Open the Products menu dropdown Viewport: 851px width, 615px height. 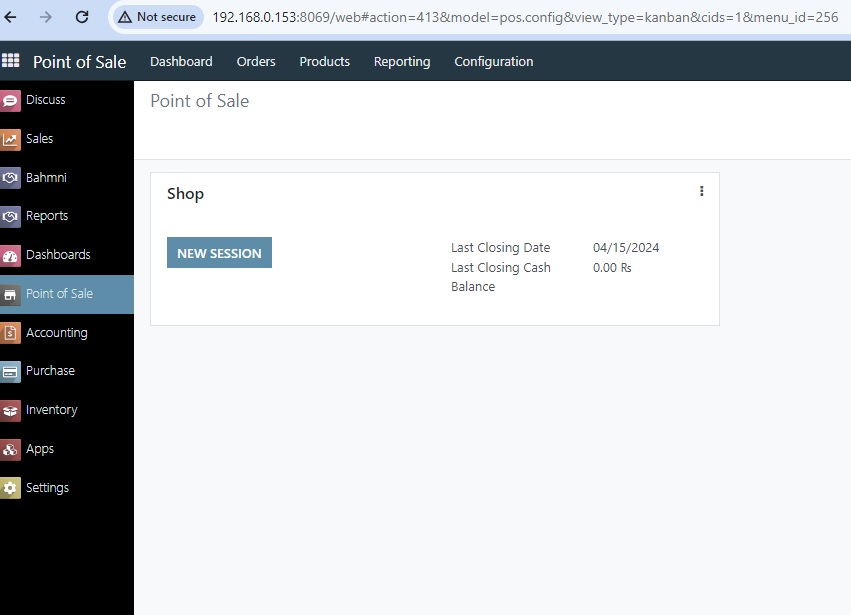[x=324, y=62]
